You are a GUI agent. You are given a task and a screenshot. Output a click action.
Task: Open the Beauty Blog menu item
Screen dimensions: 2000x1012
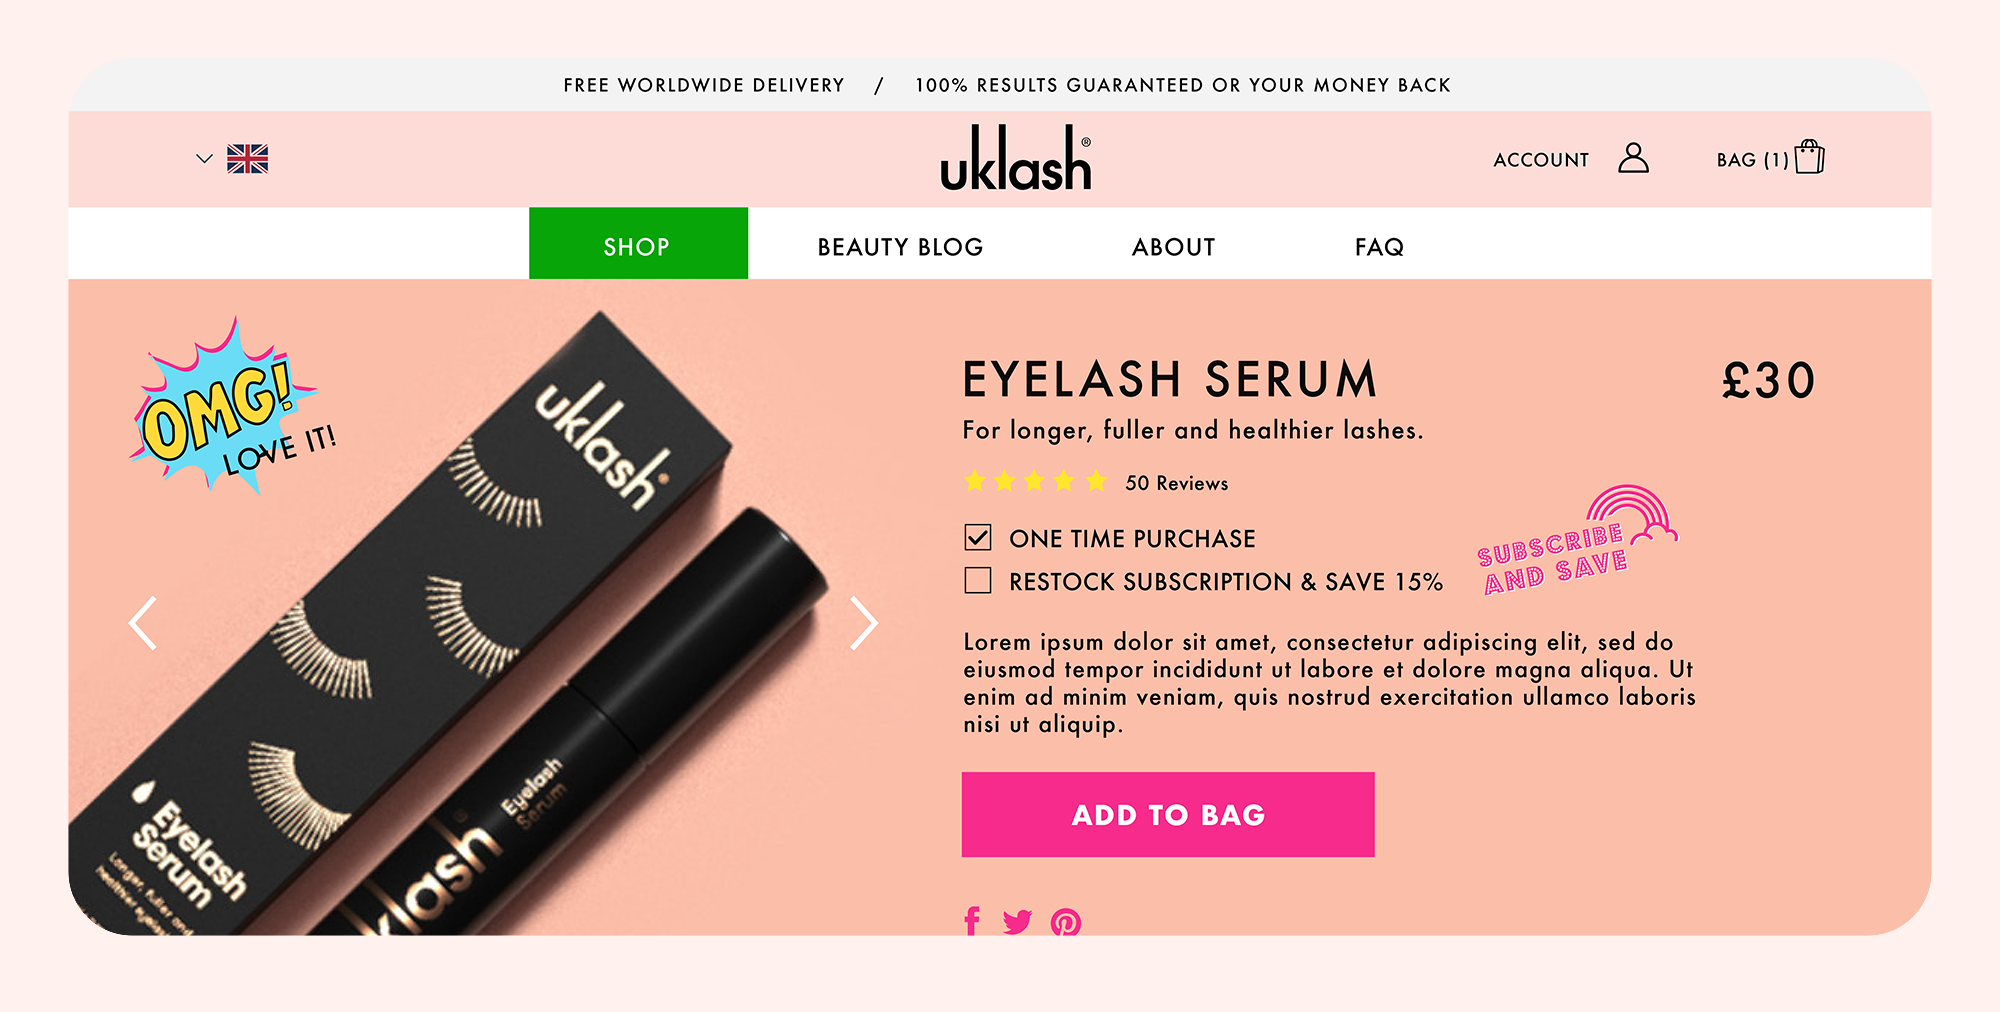click(900, 247)
